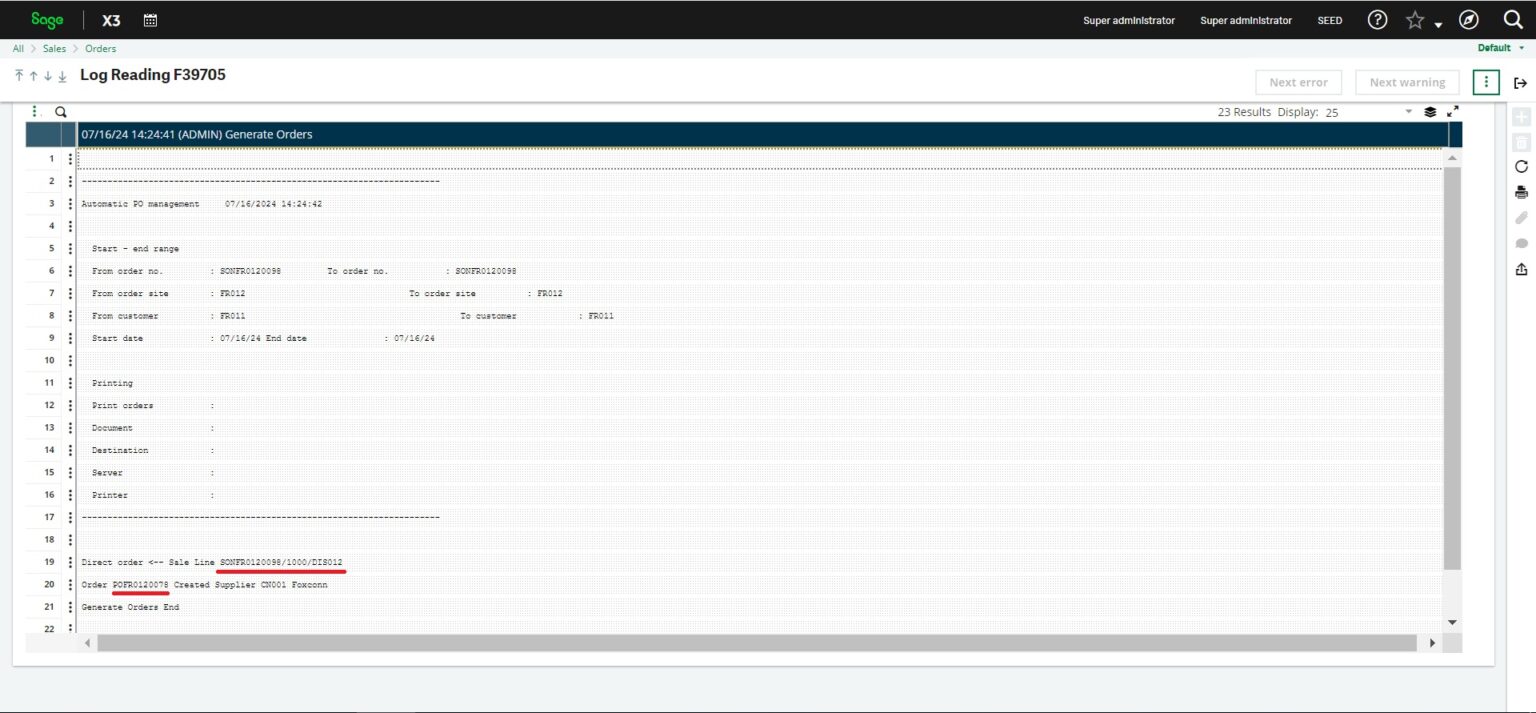
Task: Refresh the log reading record
Action: tap(1521, 166)
